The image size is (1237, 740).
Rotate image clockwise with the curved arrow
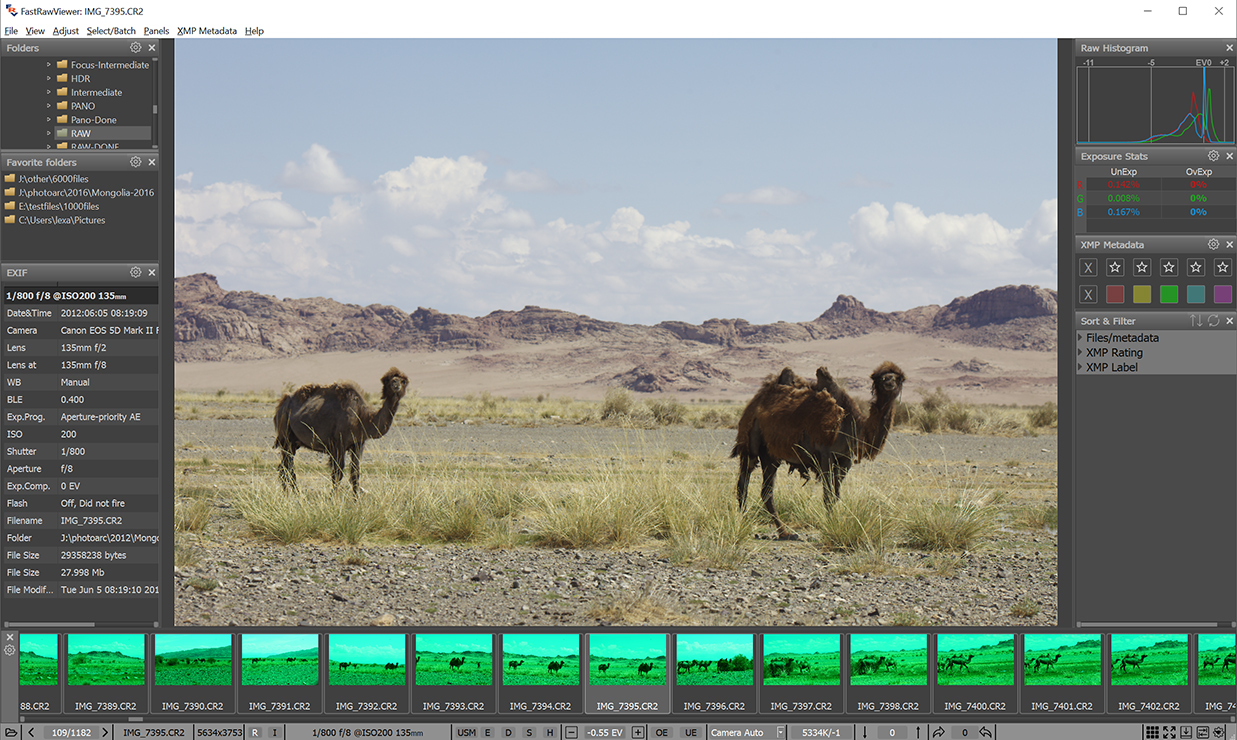(939, 732)
